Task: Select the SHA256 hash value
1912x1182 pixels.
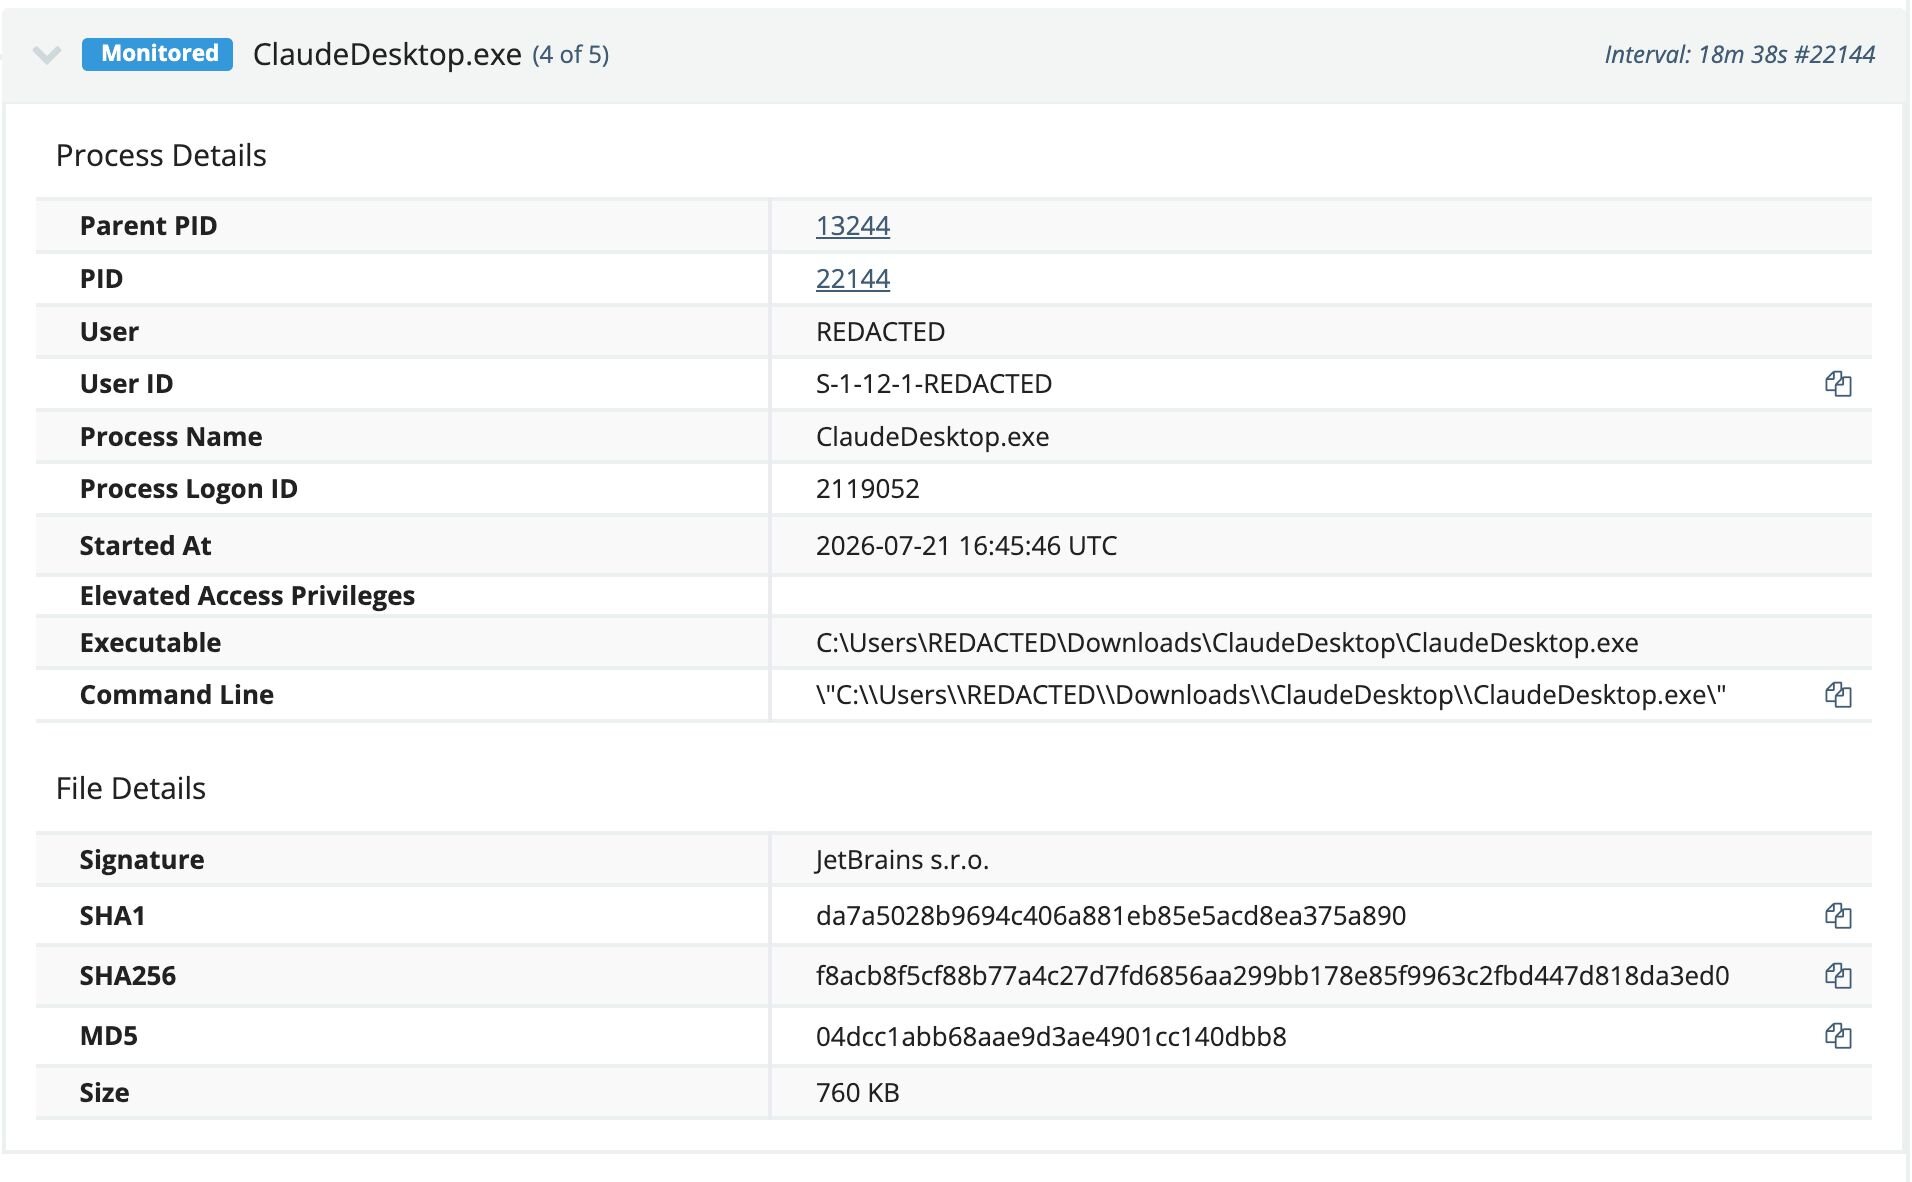Action: [1272, 976]
